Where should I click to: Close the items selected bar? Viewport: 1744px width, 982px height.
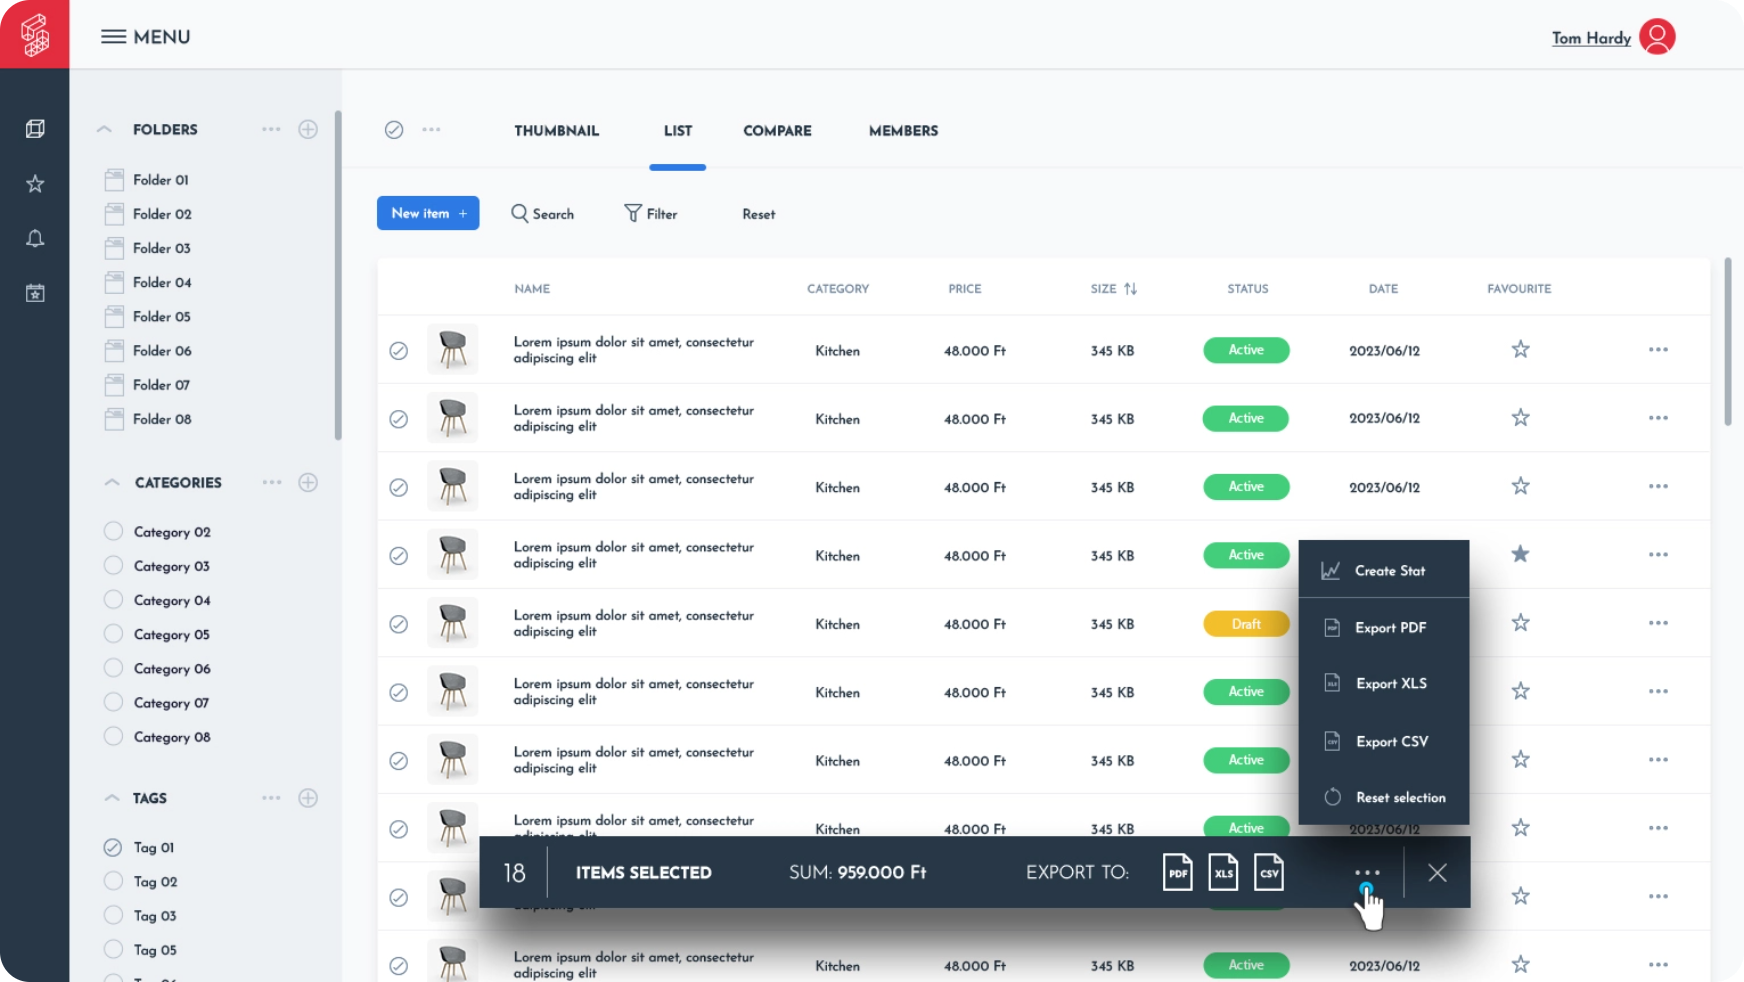(x=1437, y=873)
